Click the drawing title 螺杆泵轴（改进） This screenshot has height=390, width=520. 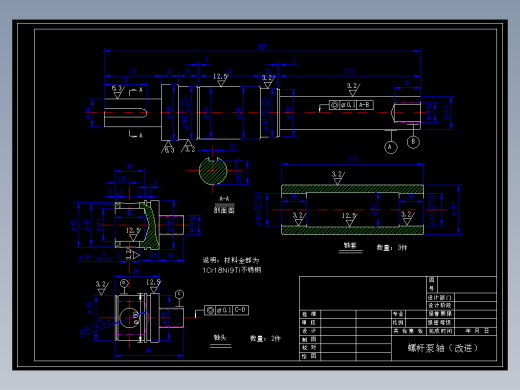tap(443, 348)
